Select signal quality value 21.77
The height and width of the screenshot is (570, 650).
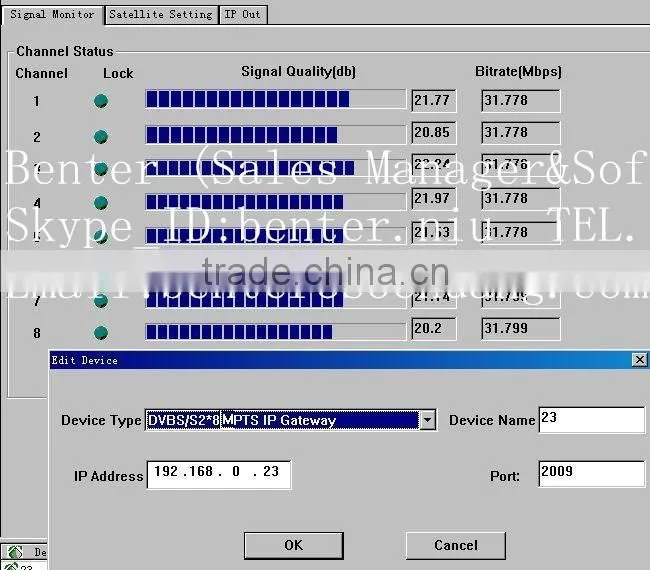tap(434, 101)
